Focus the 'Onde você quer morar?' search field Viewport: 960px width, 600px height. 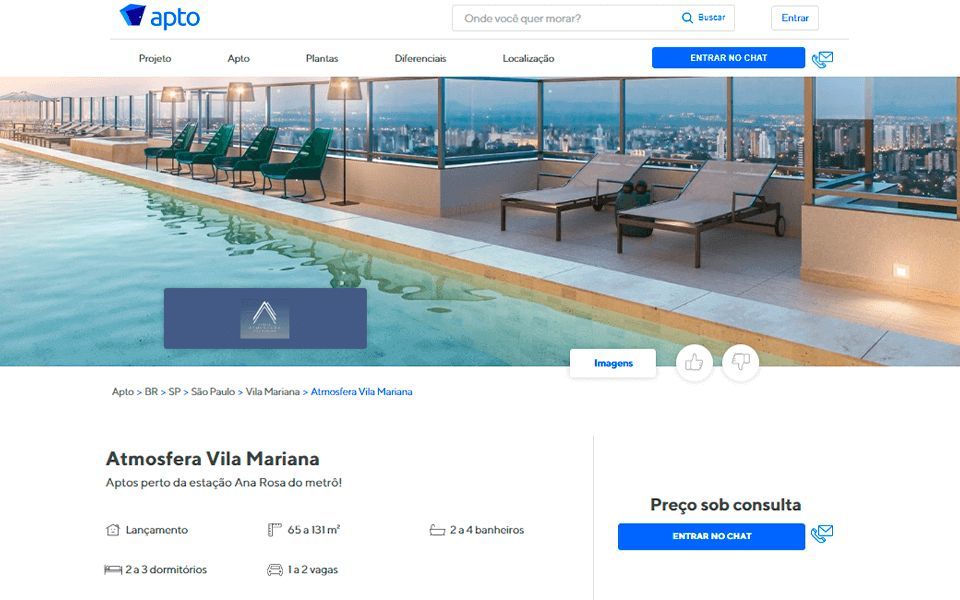click(x=564, y=18)
